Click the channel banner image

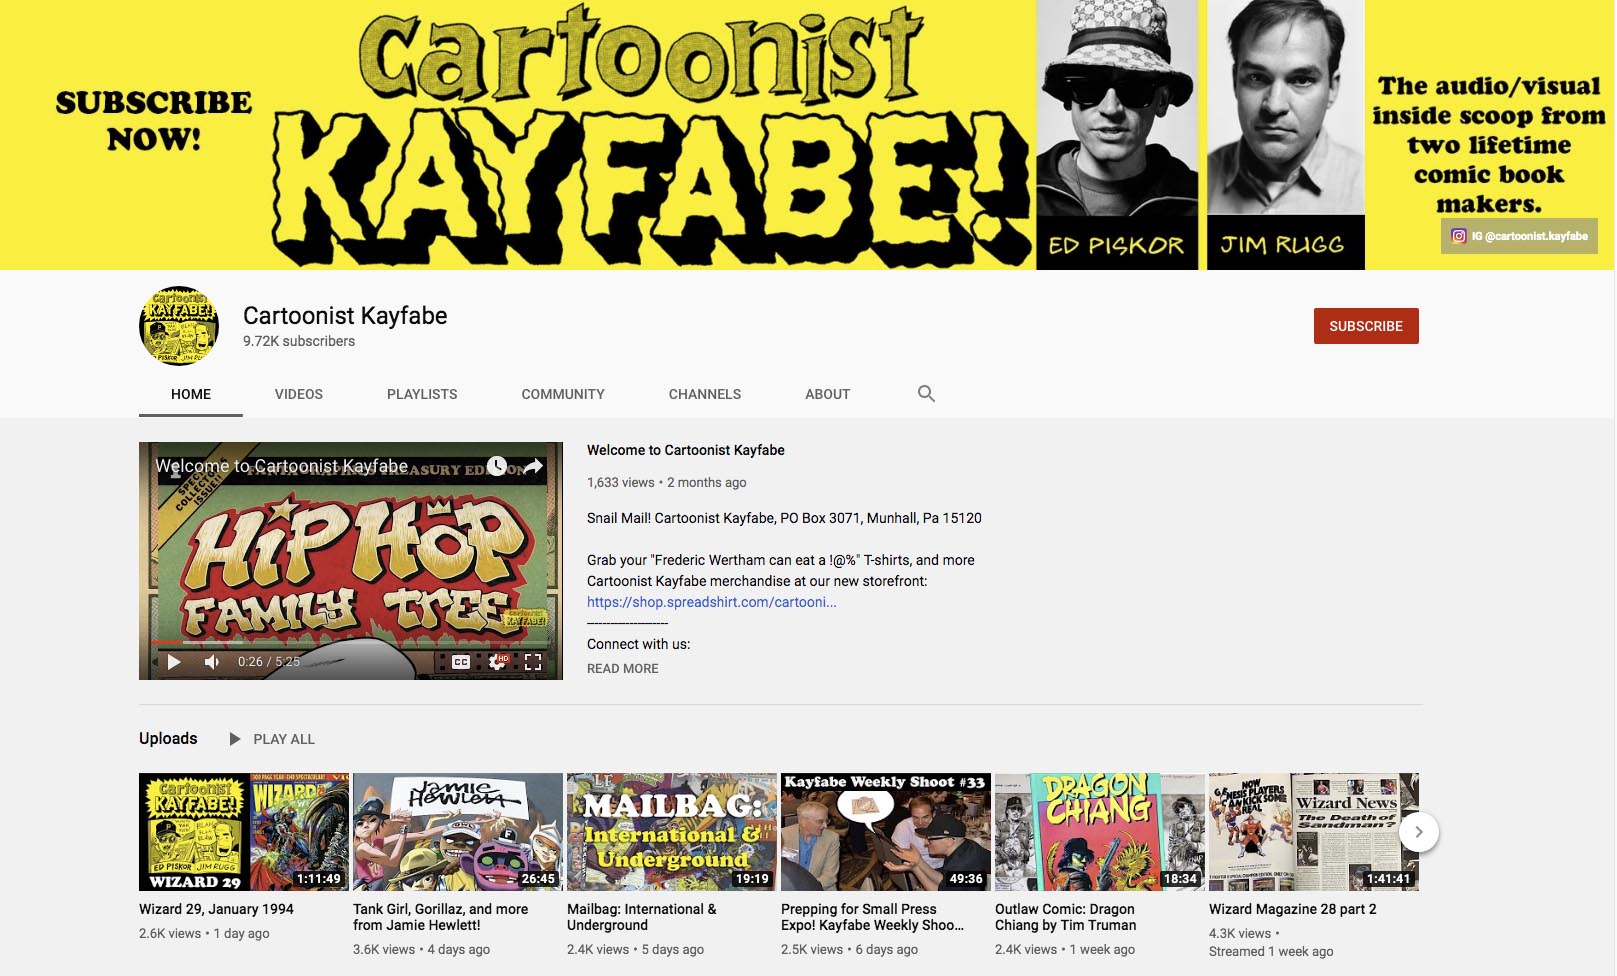[x=808, y=135]
